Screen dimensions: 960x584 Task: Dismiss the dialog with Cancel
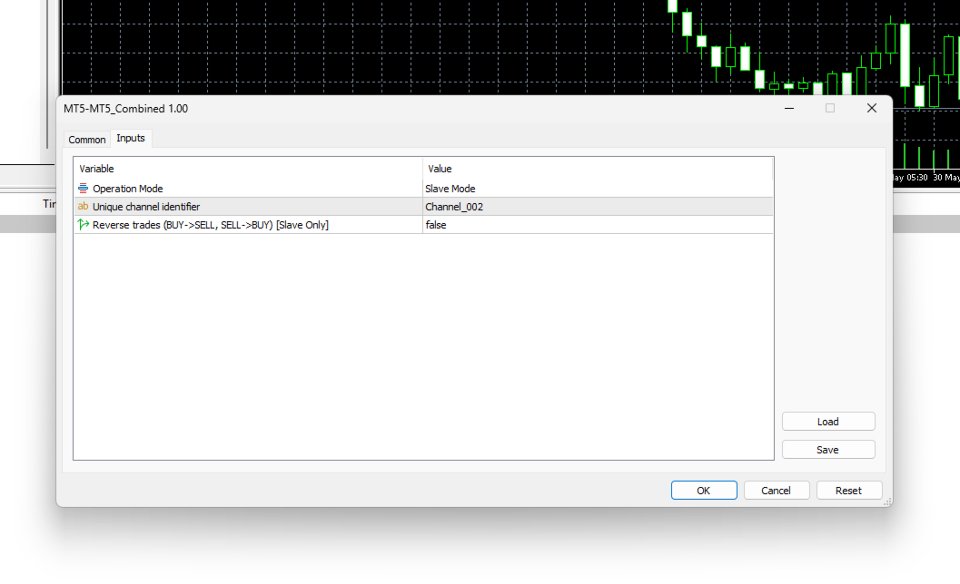tap(776, 490)
